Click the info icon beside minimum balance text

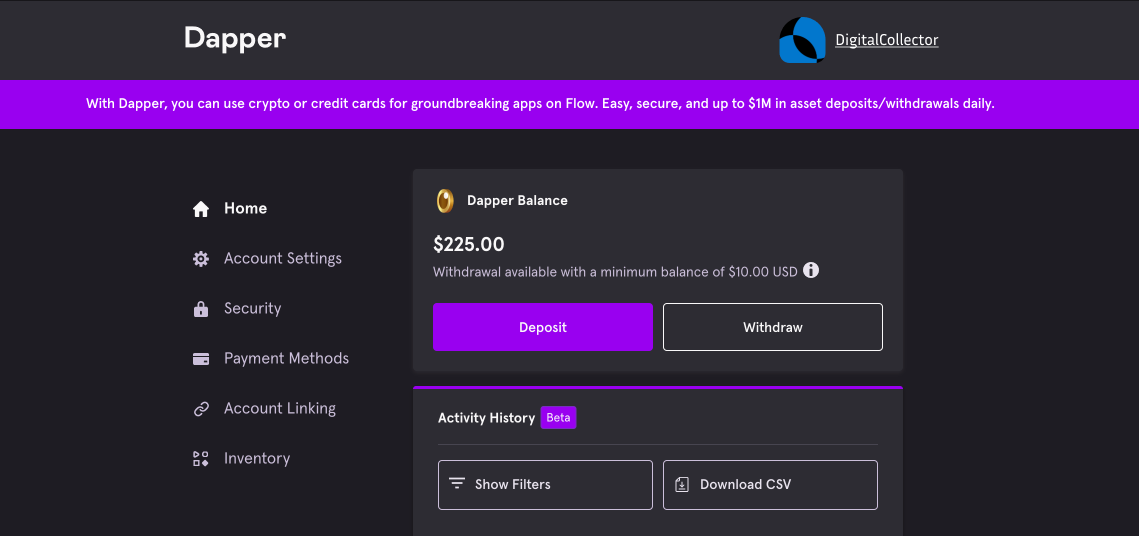(811, 271)
